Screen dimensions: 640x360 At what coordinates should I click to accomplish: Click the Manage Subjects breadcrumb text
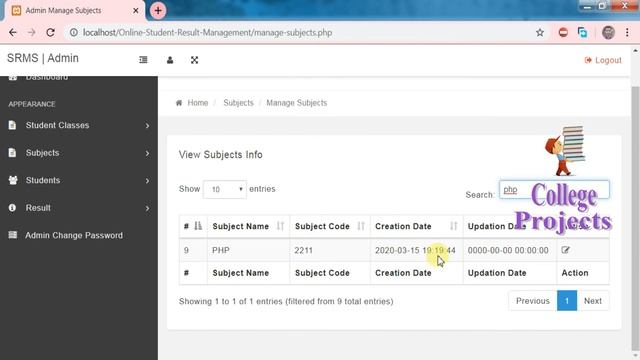click(297, 103)
